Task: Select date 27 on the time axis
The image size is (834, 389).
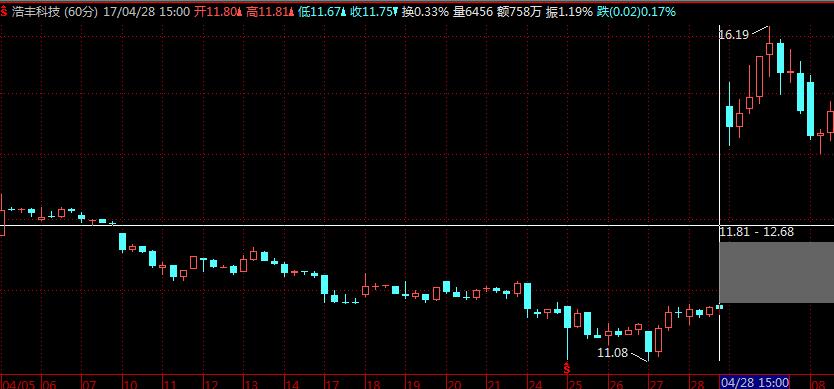Action: (656, 384)
